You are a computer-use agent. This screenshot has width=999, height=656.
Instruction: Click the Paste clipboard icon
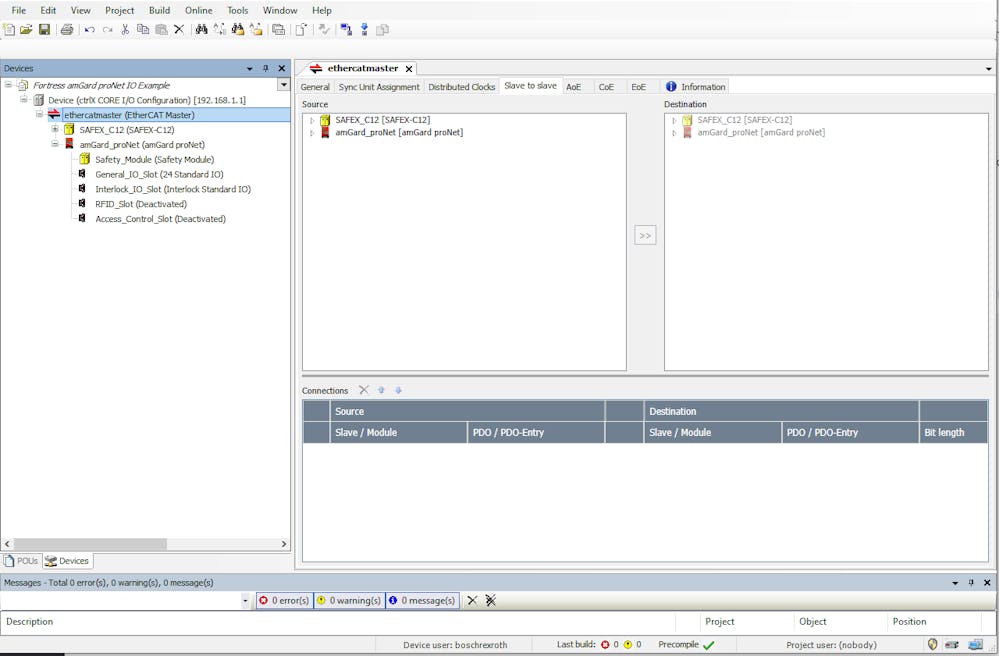click(161, 29)
